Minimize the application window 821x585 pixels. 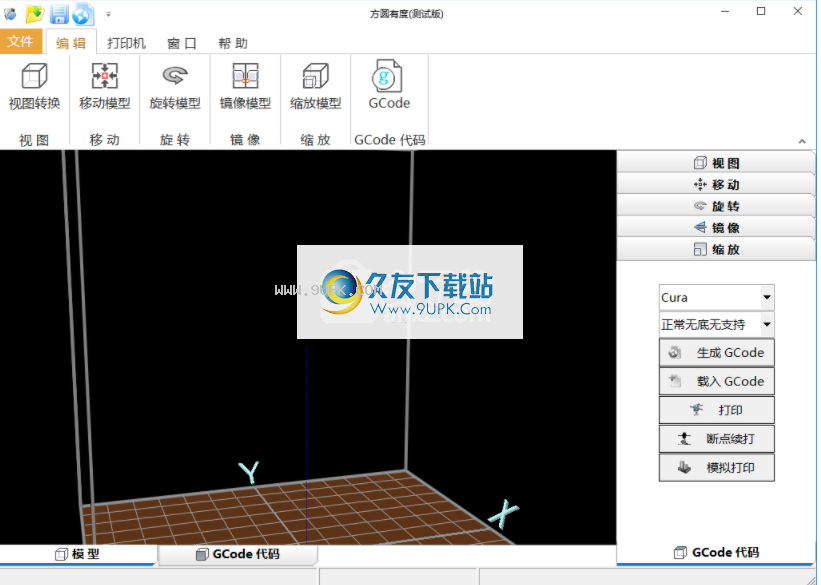tap(725, 12)
